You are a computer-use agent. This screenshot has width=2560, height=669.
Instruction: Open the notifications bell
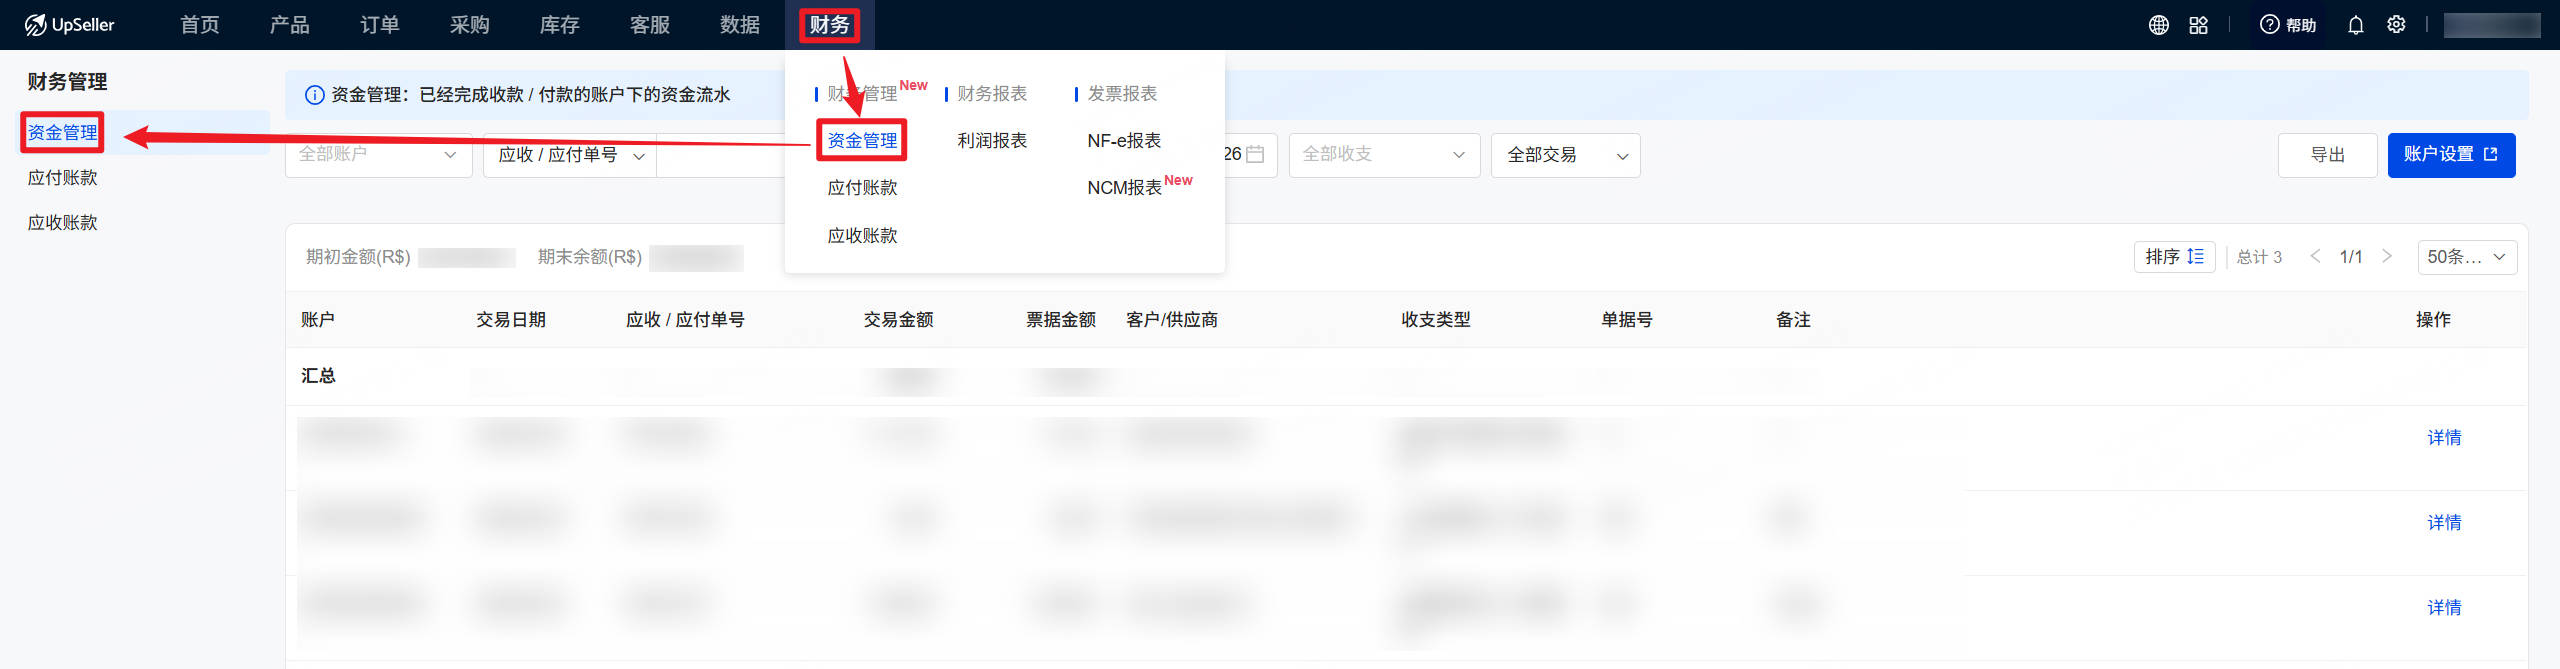coord(2355,25)
